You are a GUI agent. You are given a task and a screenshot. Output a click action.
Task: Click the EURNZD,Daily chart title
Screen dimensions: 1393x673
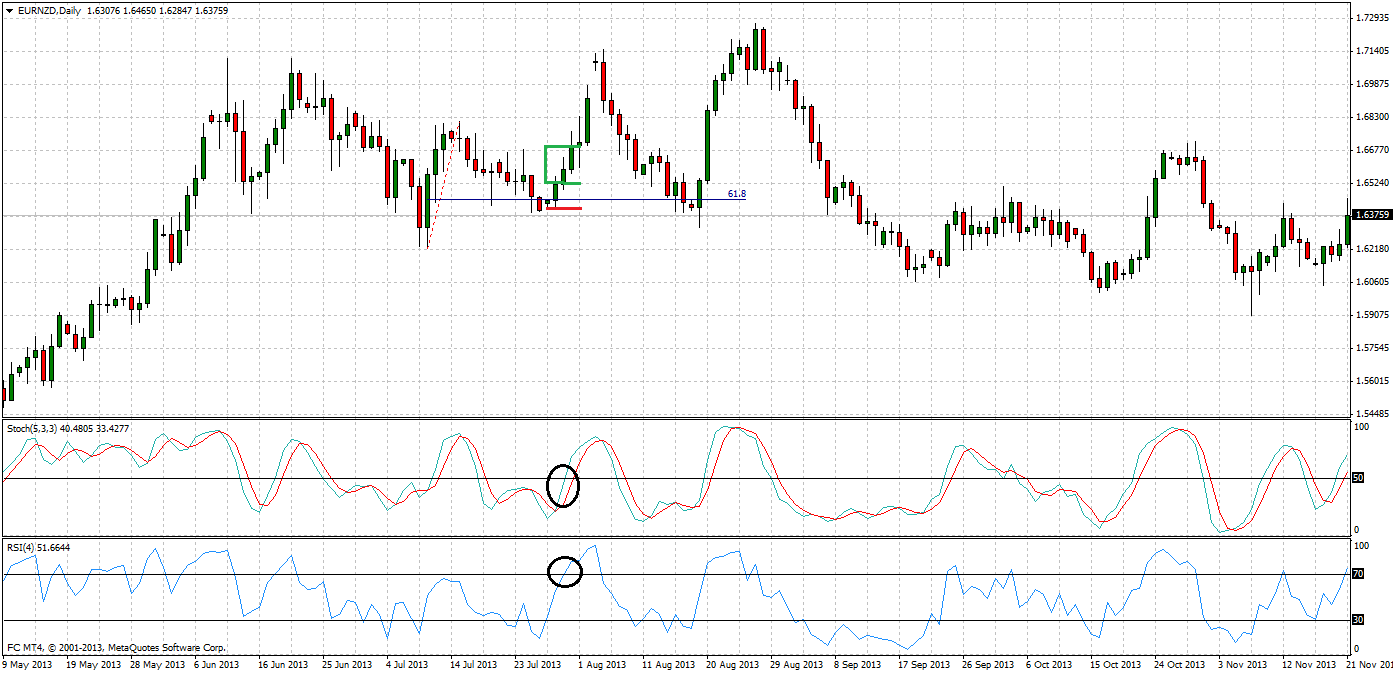51,10
